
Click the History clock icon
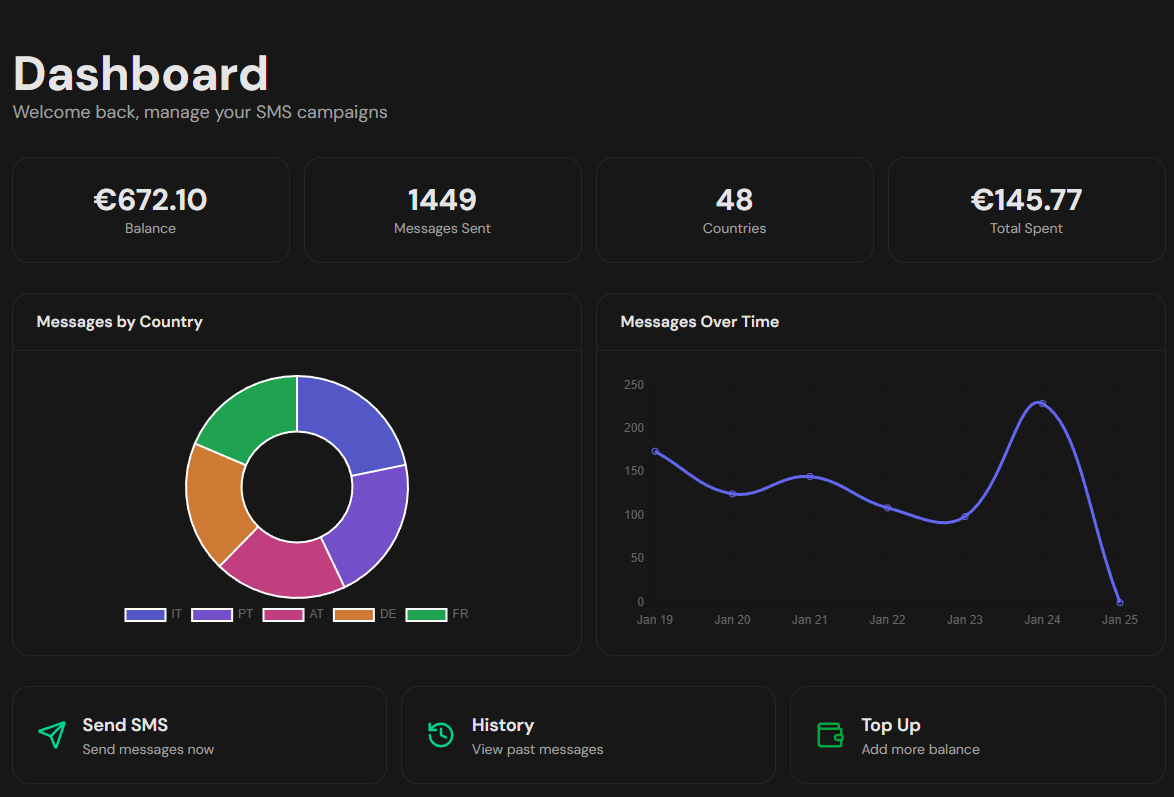(x=441, y=735)
